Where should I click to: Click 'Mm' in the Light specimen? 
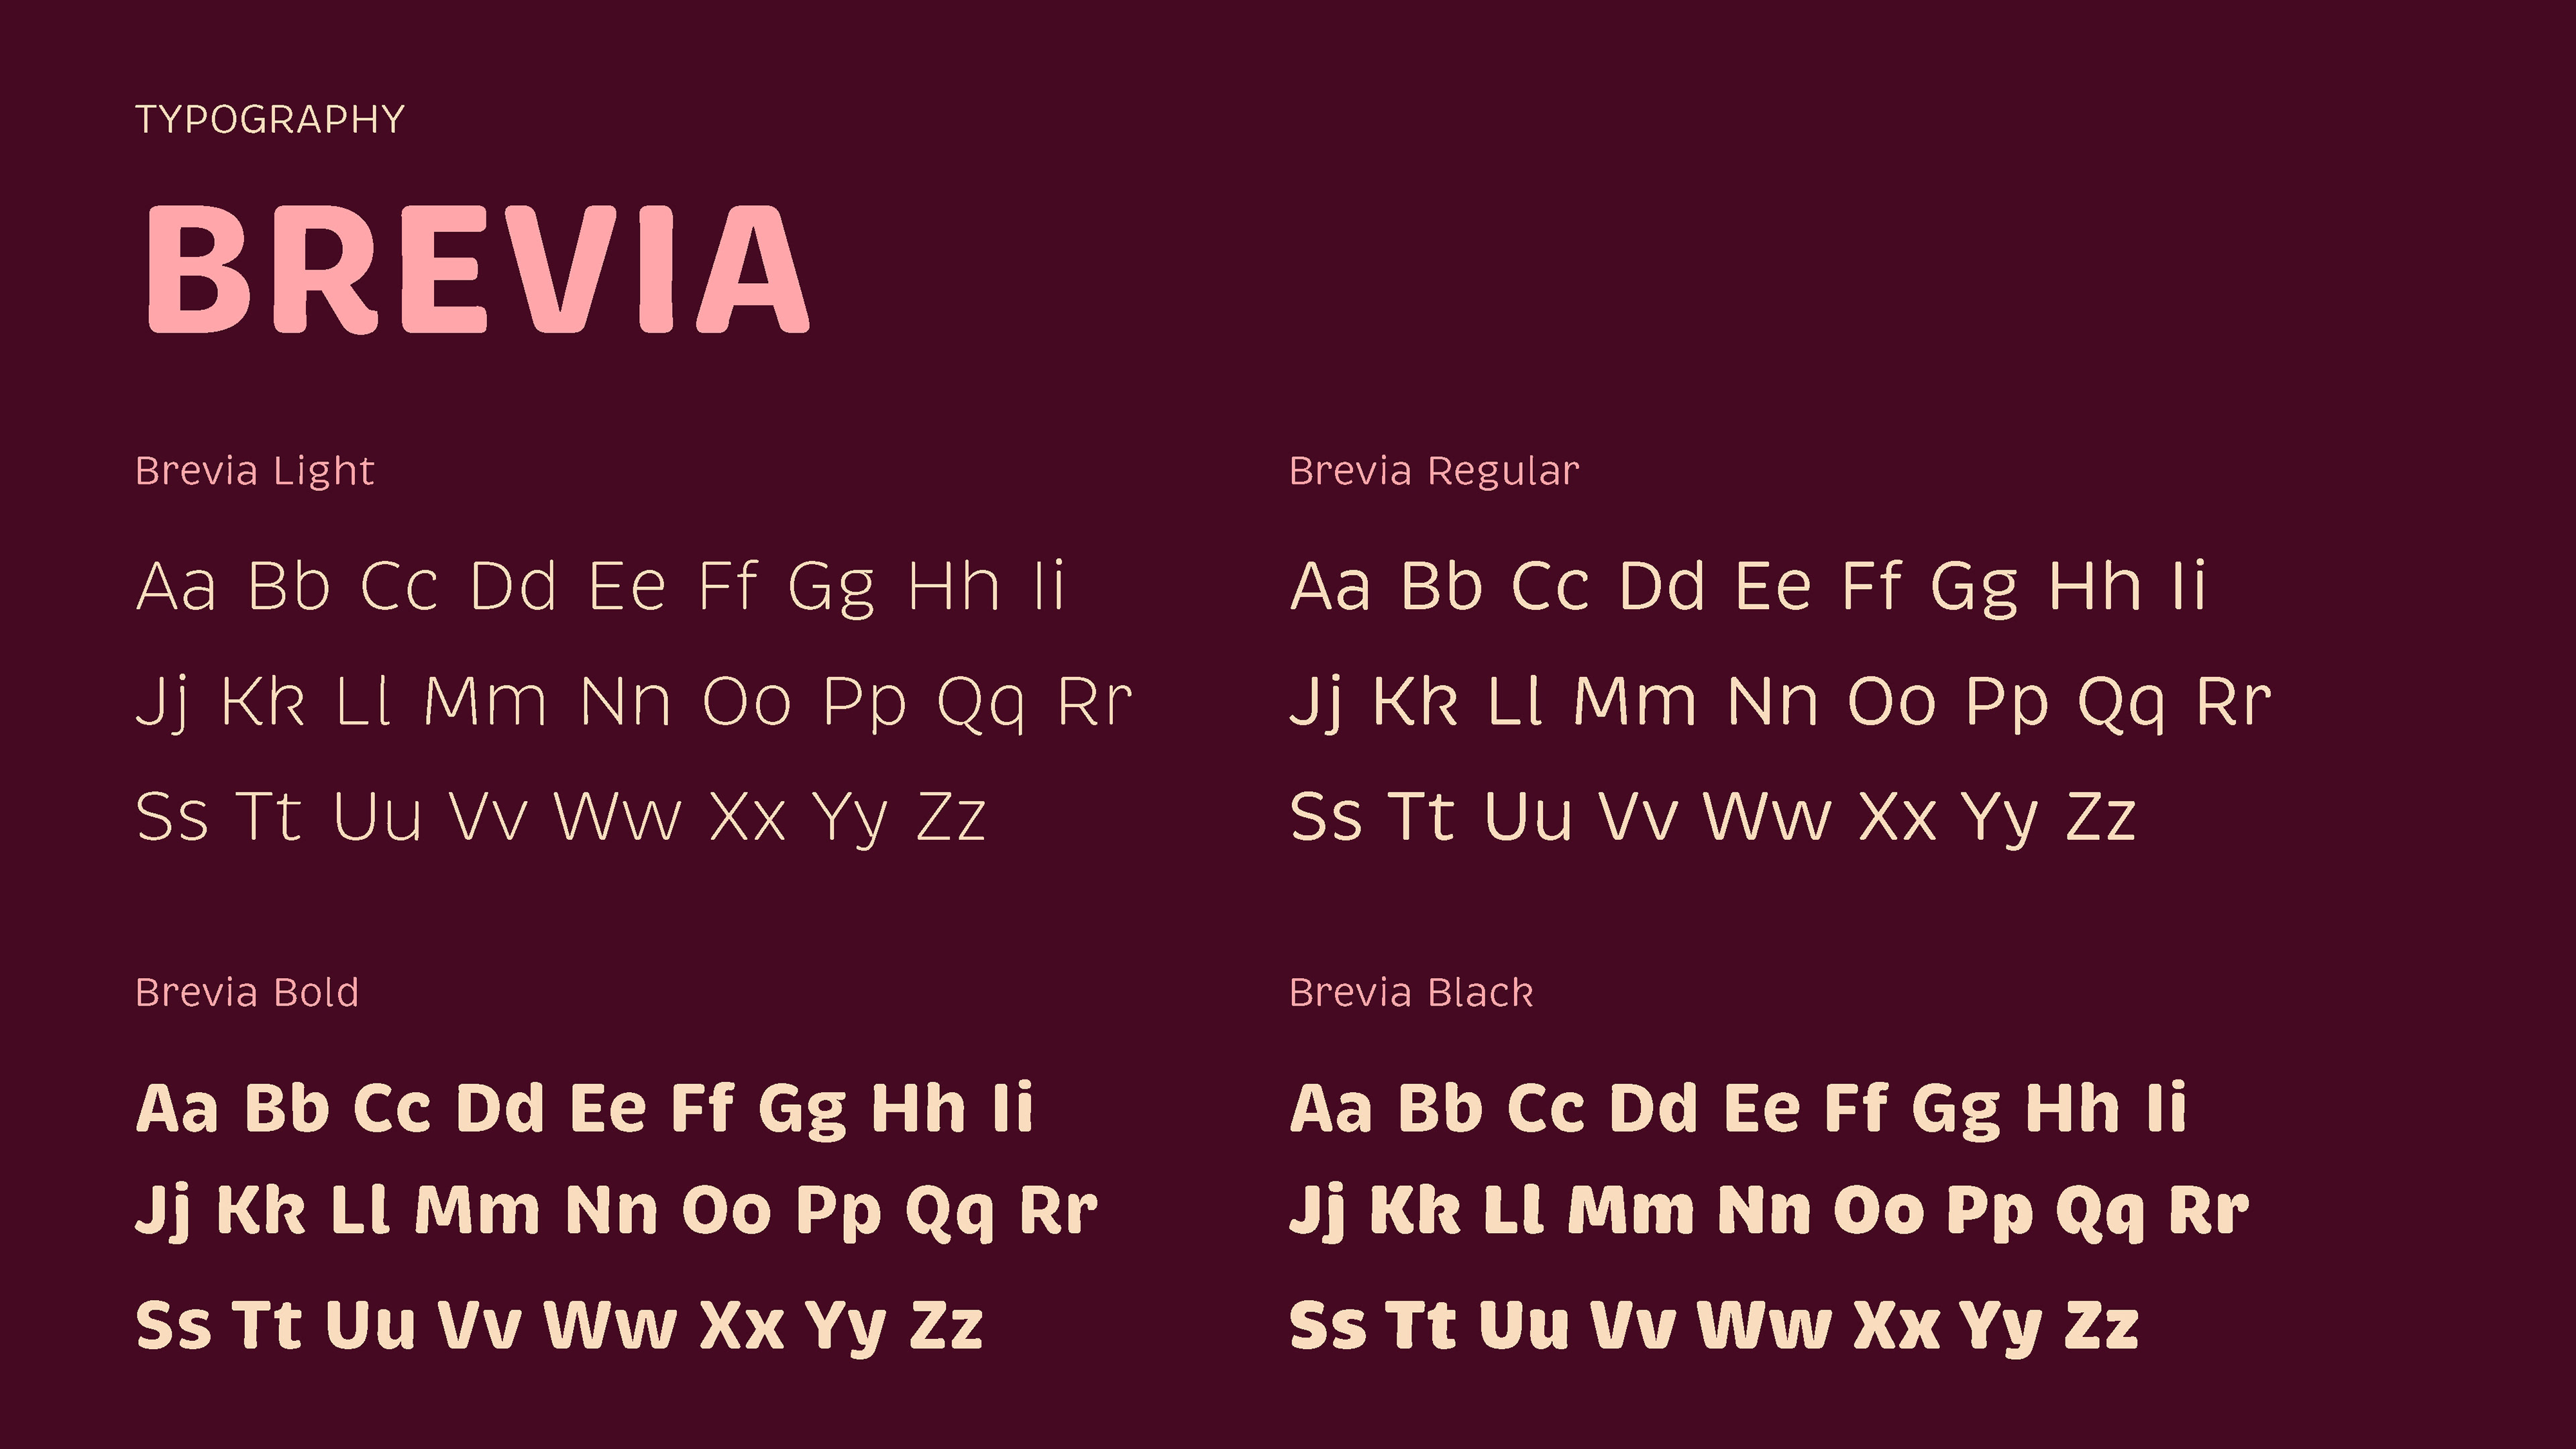click(x=485, y=701)
